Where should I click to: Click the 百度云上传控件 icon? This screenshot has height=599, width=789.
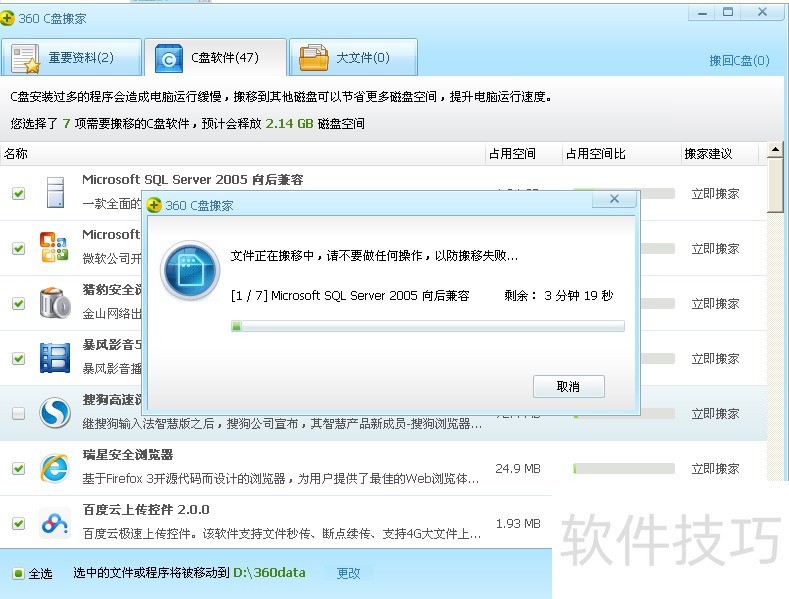54,522
